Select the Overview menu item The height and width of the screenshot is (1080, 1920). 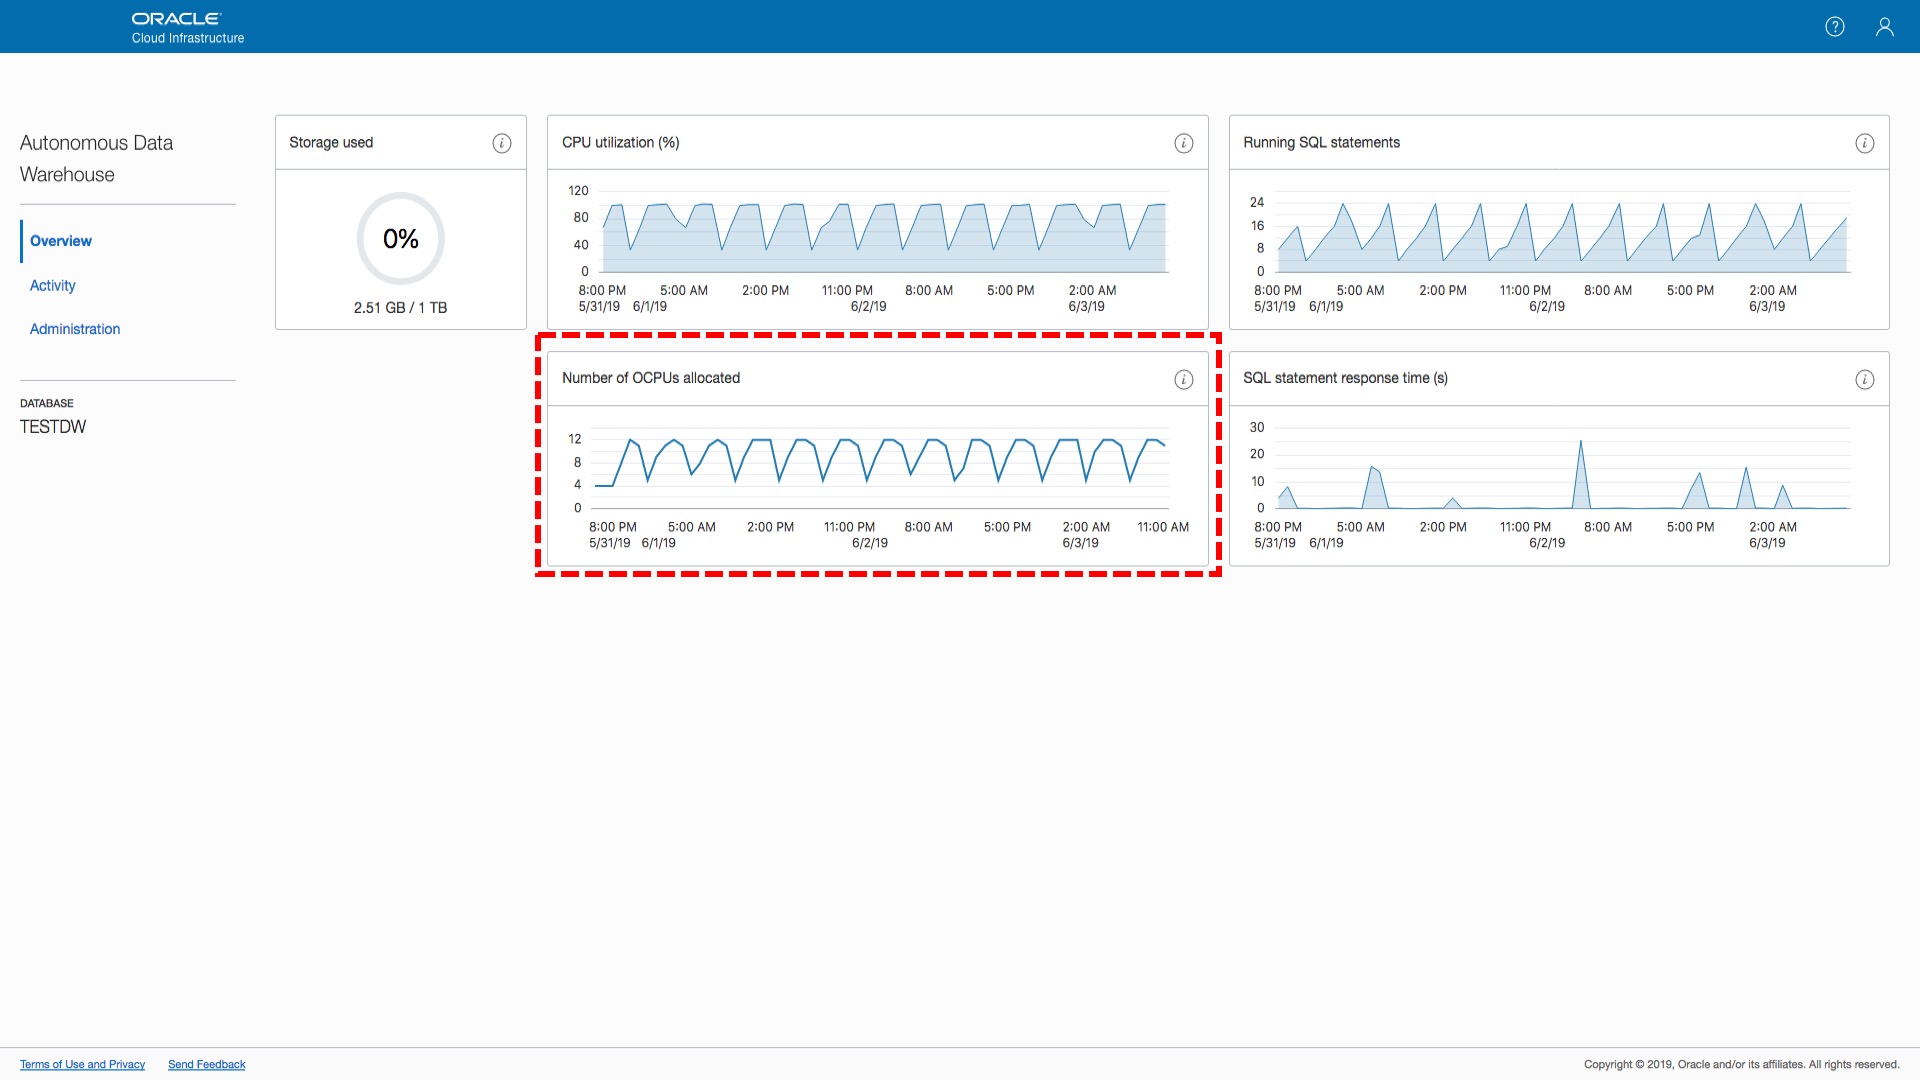click(61, 241)
